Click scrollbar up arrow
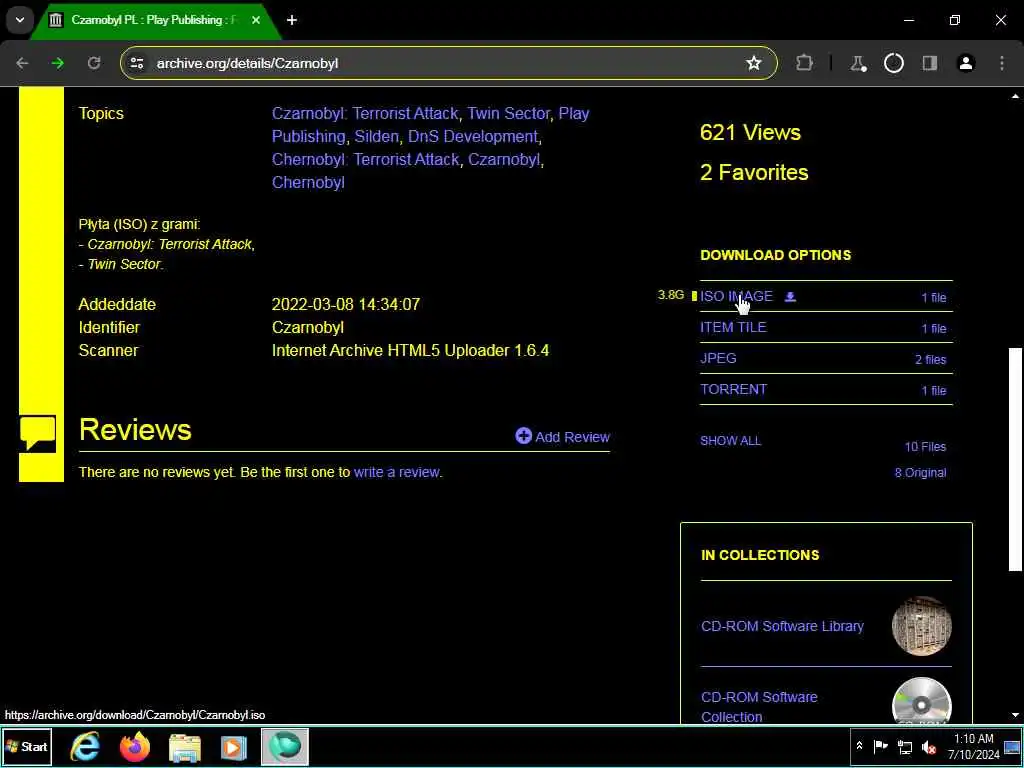 [1015, 97]
